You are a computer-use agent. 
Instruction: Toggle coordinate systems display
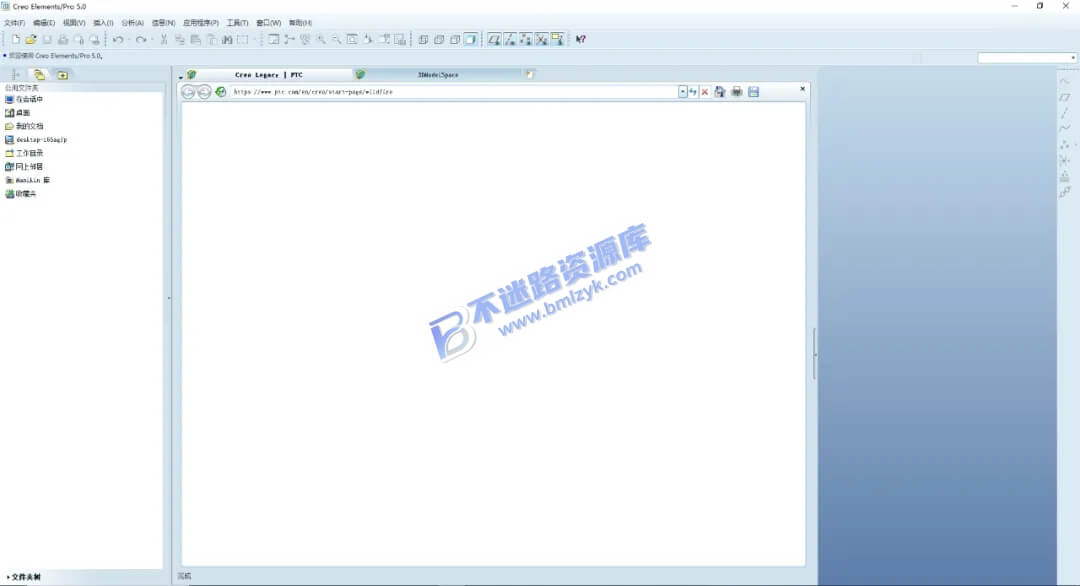tap(541, 39)
